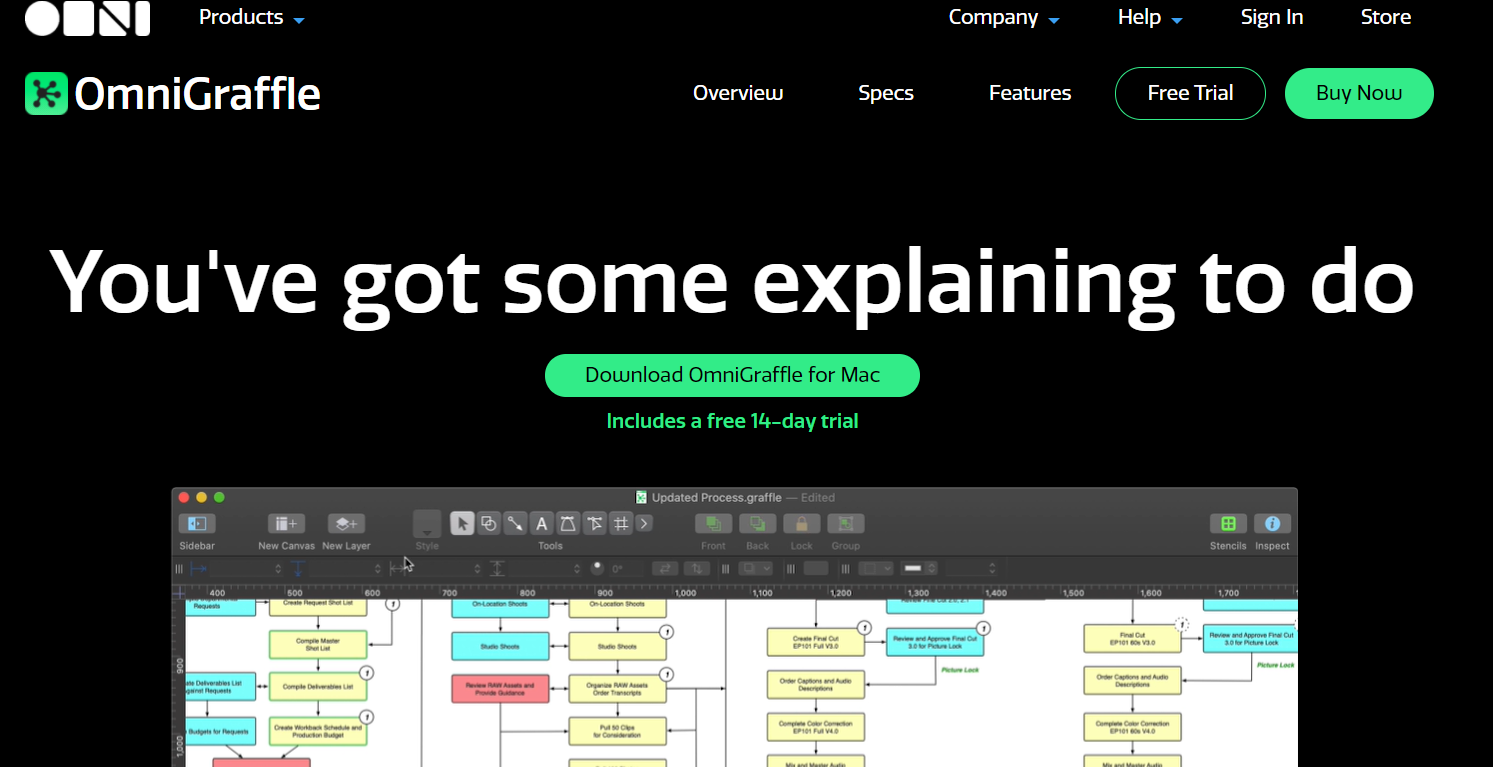Select the Text tool marked A
The height and width of the screenshot is (767, 1493).
point(541,523)
